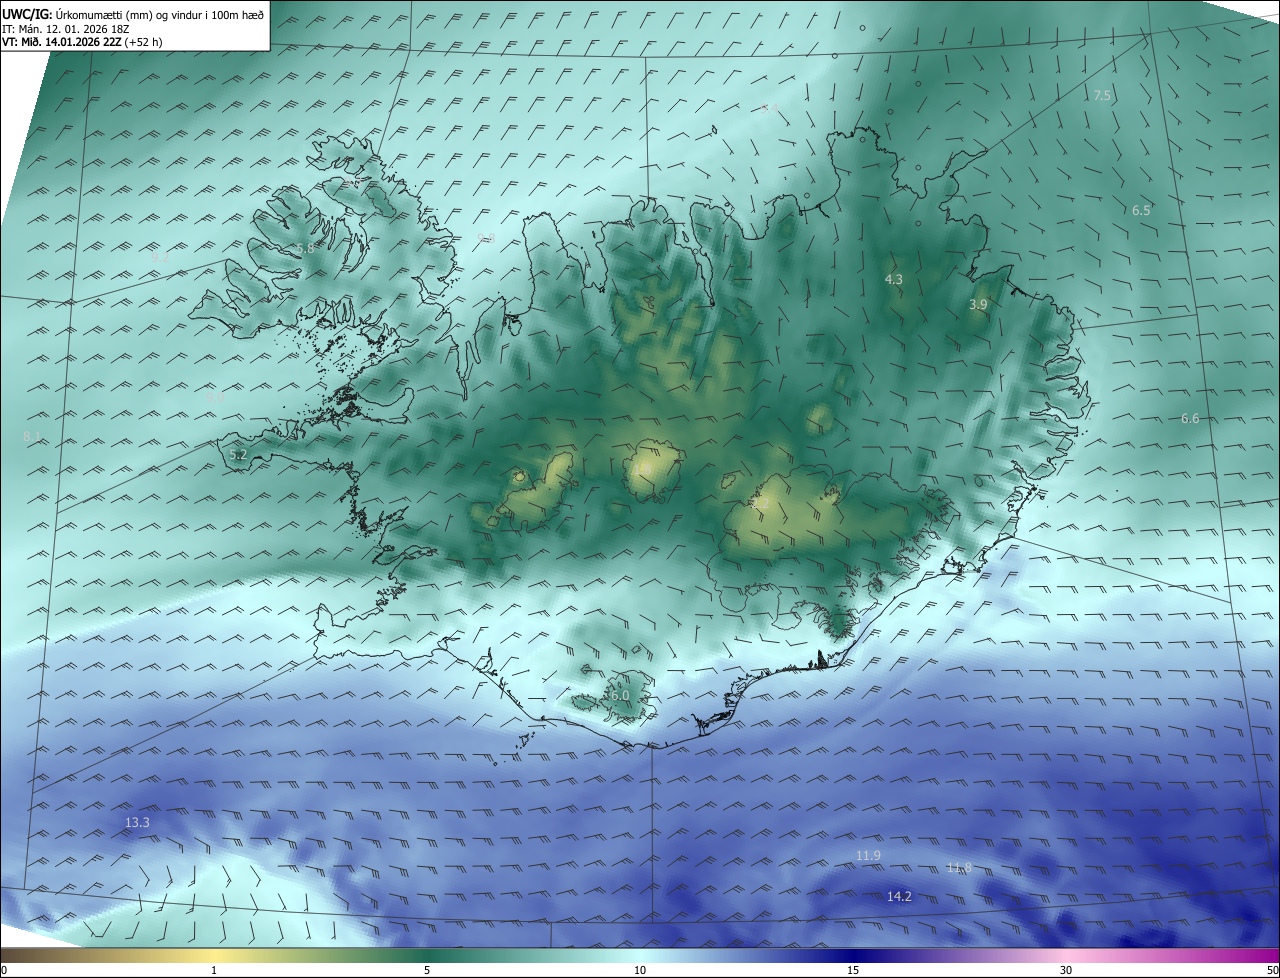Image resolution: width=1280 pixels, height=978 pixels.
Task: Click the 6.6 value label on the map
Action: coord(1190,418)
